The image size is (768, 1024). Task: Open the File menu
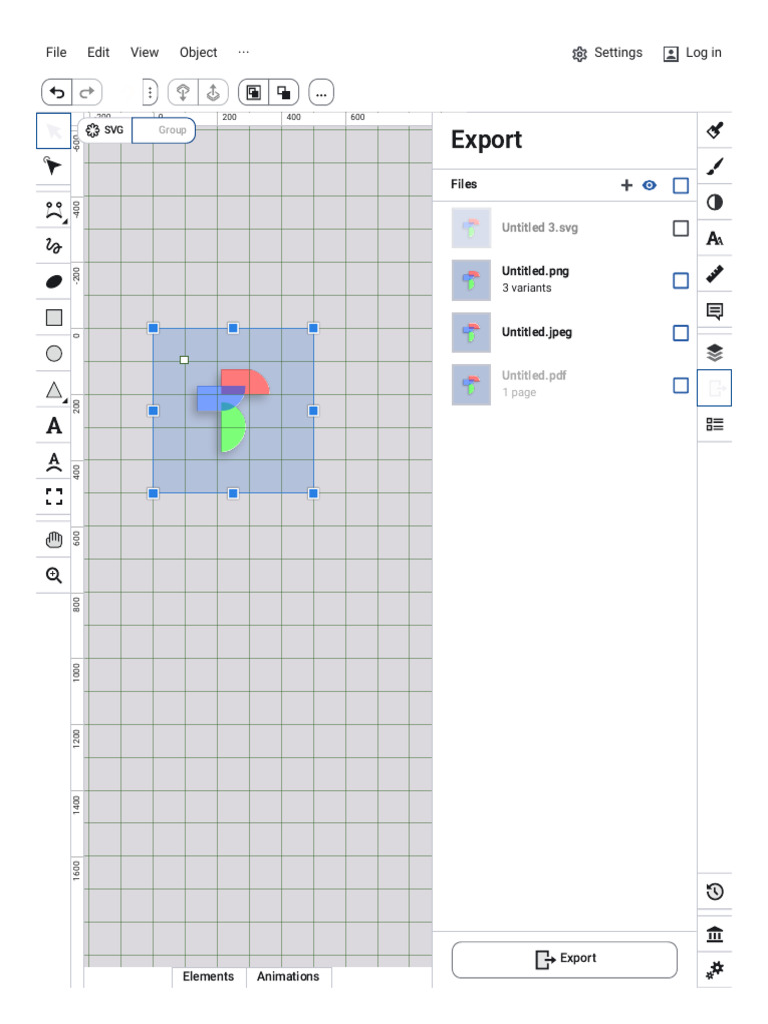[56, 52]
